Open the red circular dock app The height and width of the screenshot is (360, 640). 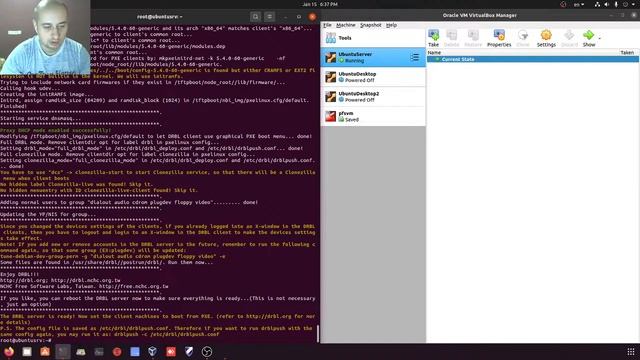(117, 351)
